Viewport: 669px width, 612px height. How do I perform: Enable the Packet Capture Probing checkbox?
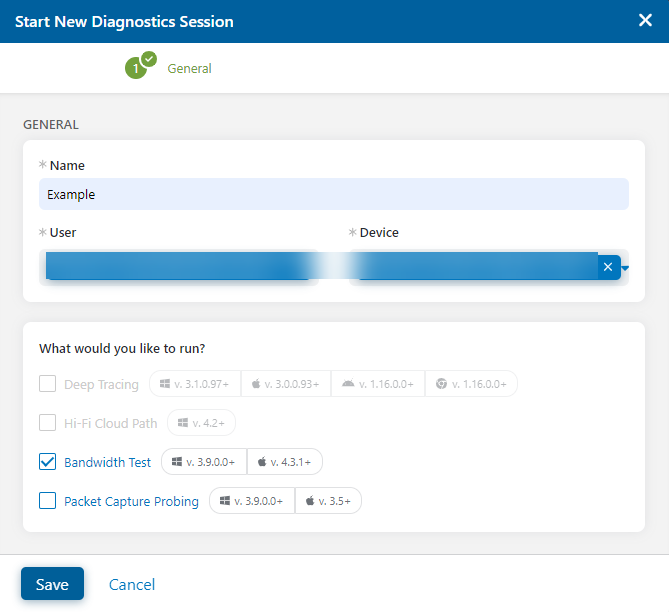47,501
